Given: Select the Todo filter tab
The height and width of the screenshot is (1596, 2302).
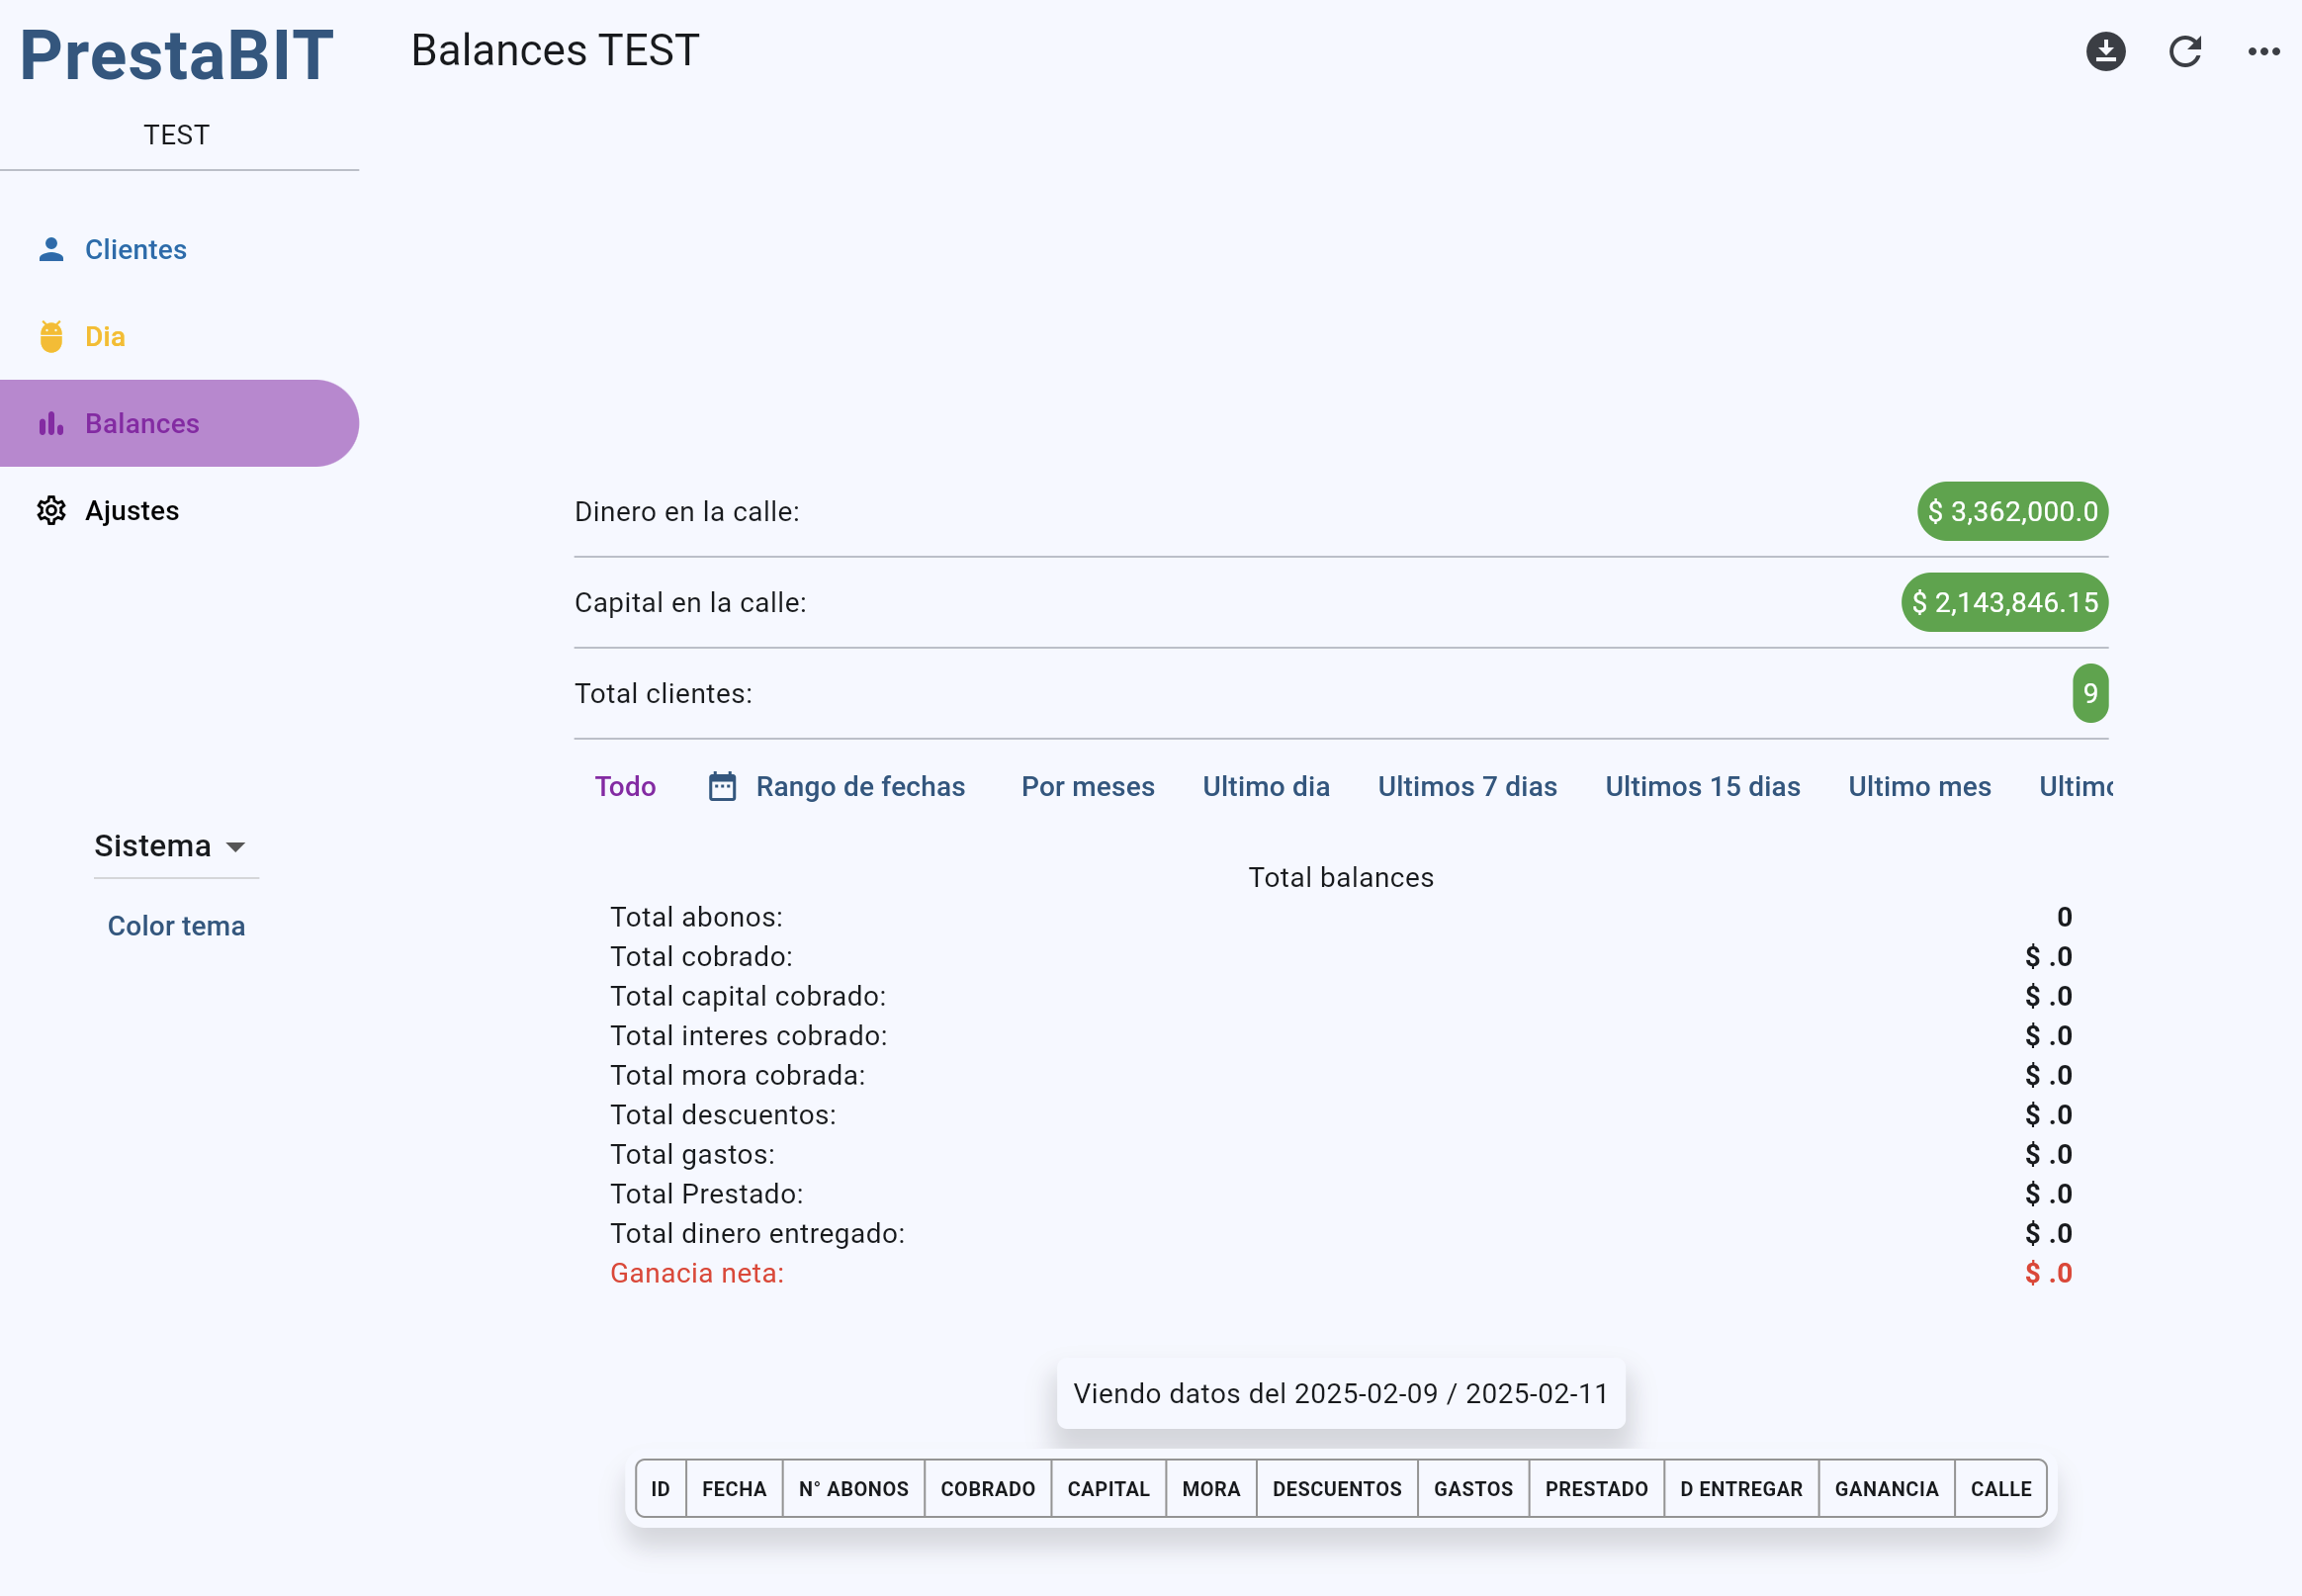Looking at the screenshot, I should [625, 786].
